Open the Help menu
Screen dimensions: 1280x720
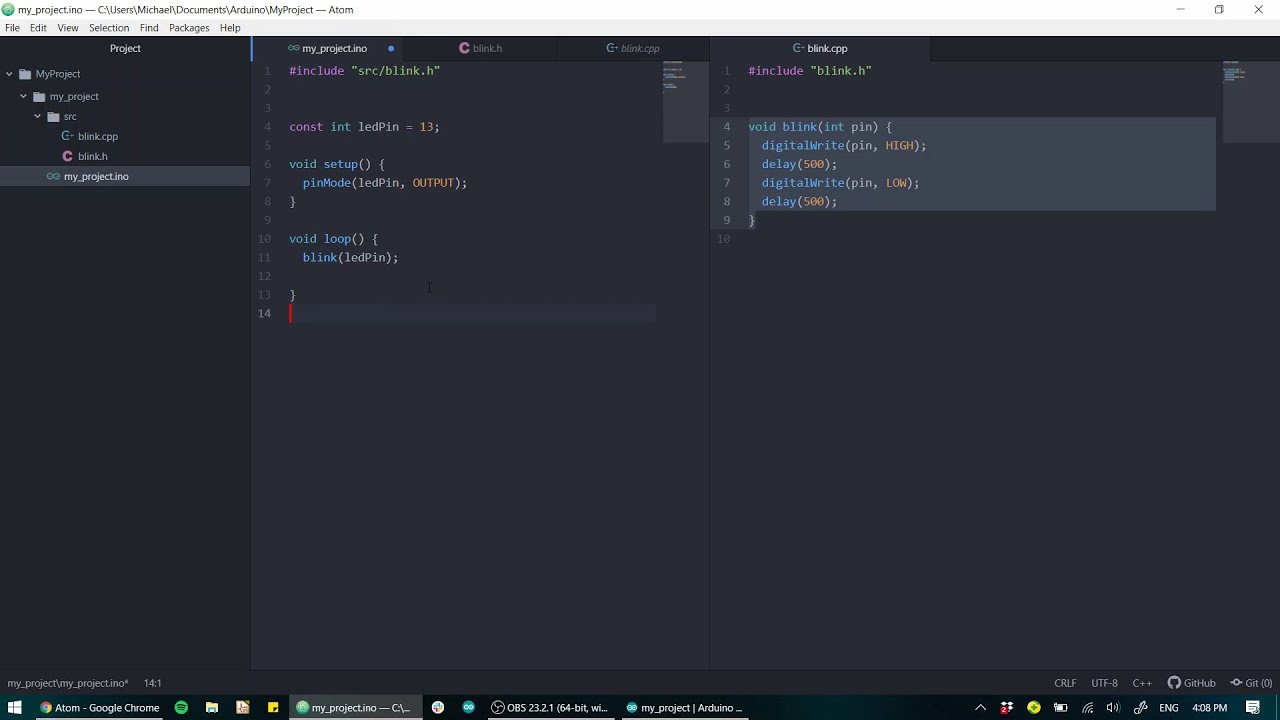pyautogui.click(x=230, y=28)
